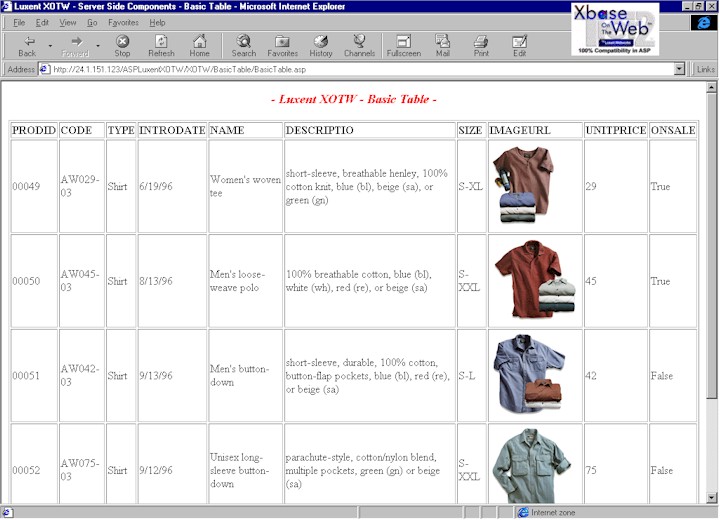Viewport: 720px width, 520px height.
Task: Click the Xbase on the Web banner
Action: point(615,29)
